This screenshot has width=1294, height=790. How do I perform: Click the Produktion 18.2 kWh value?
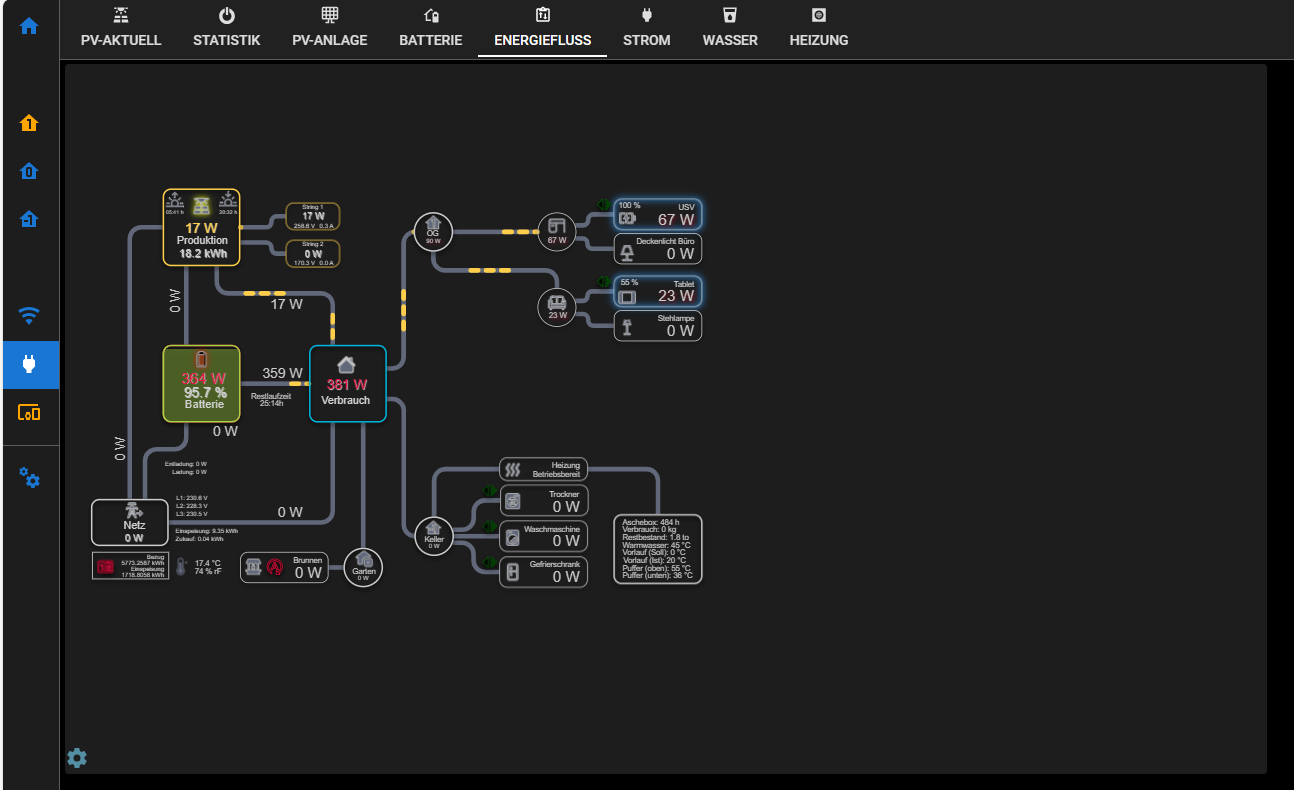point(203,254)
